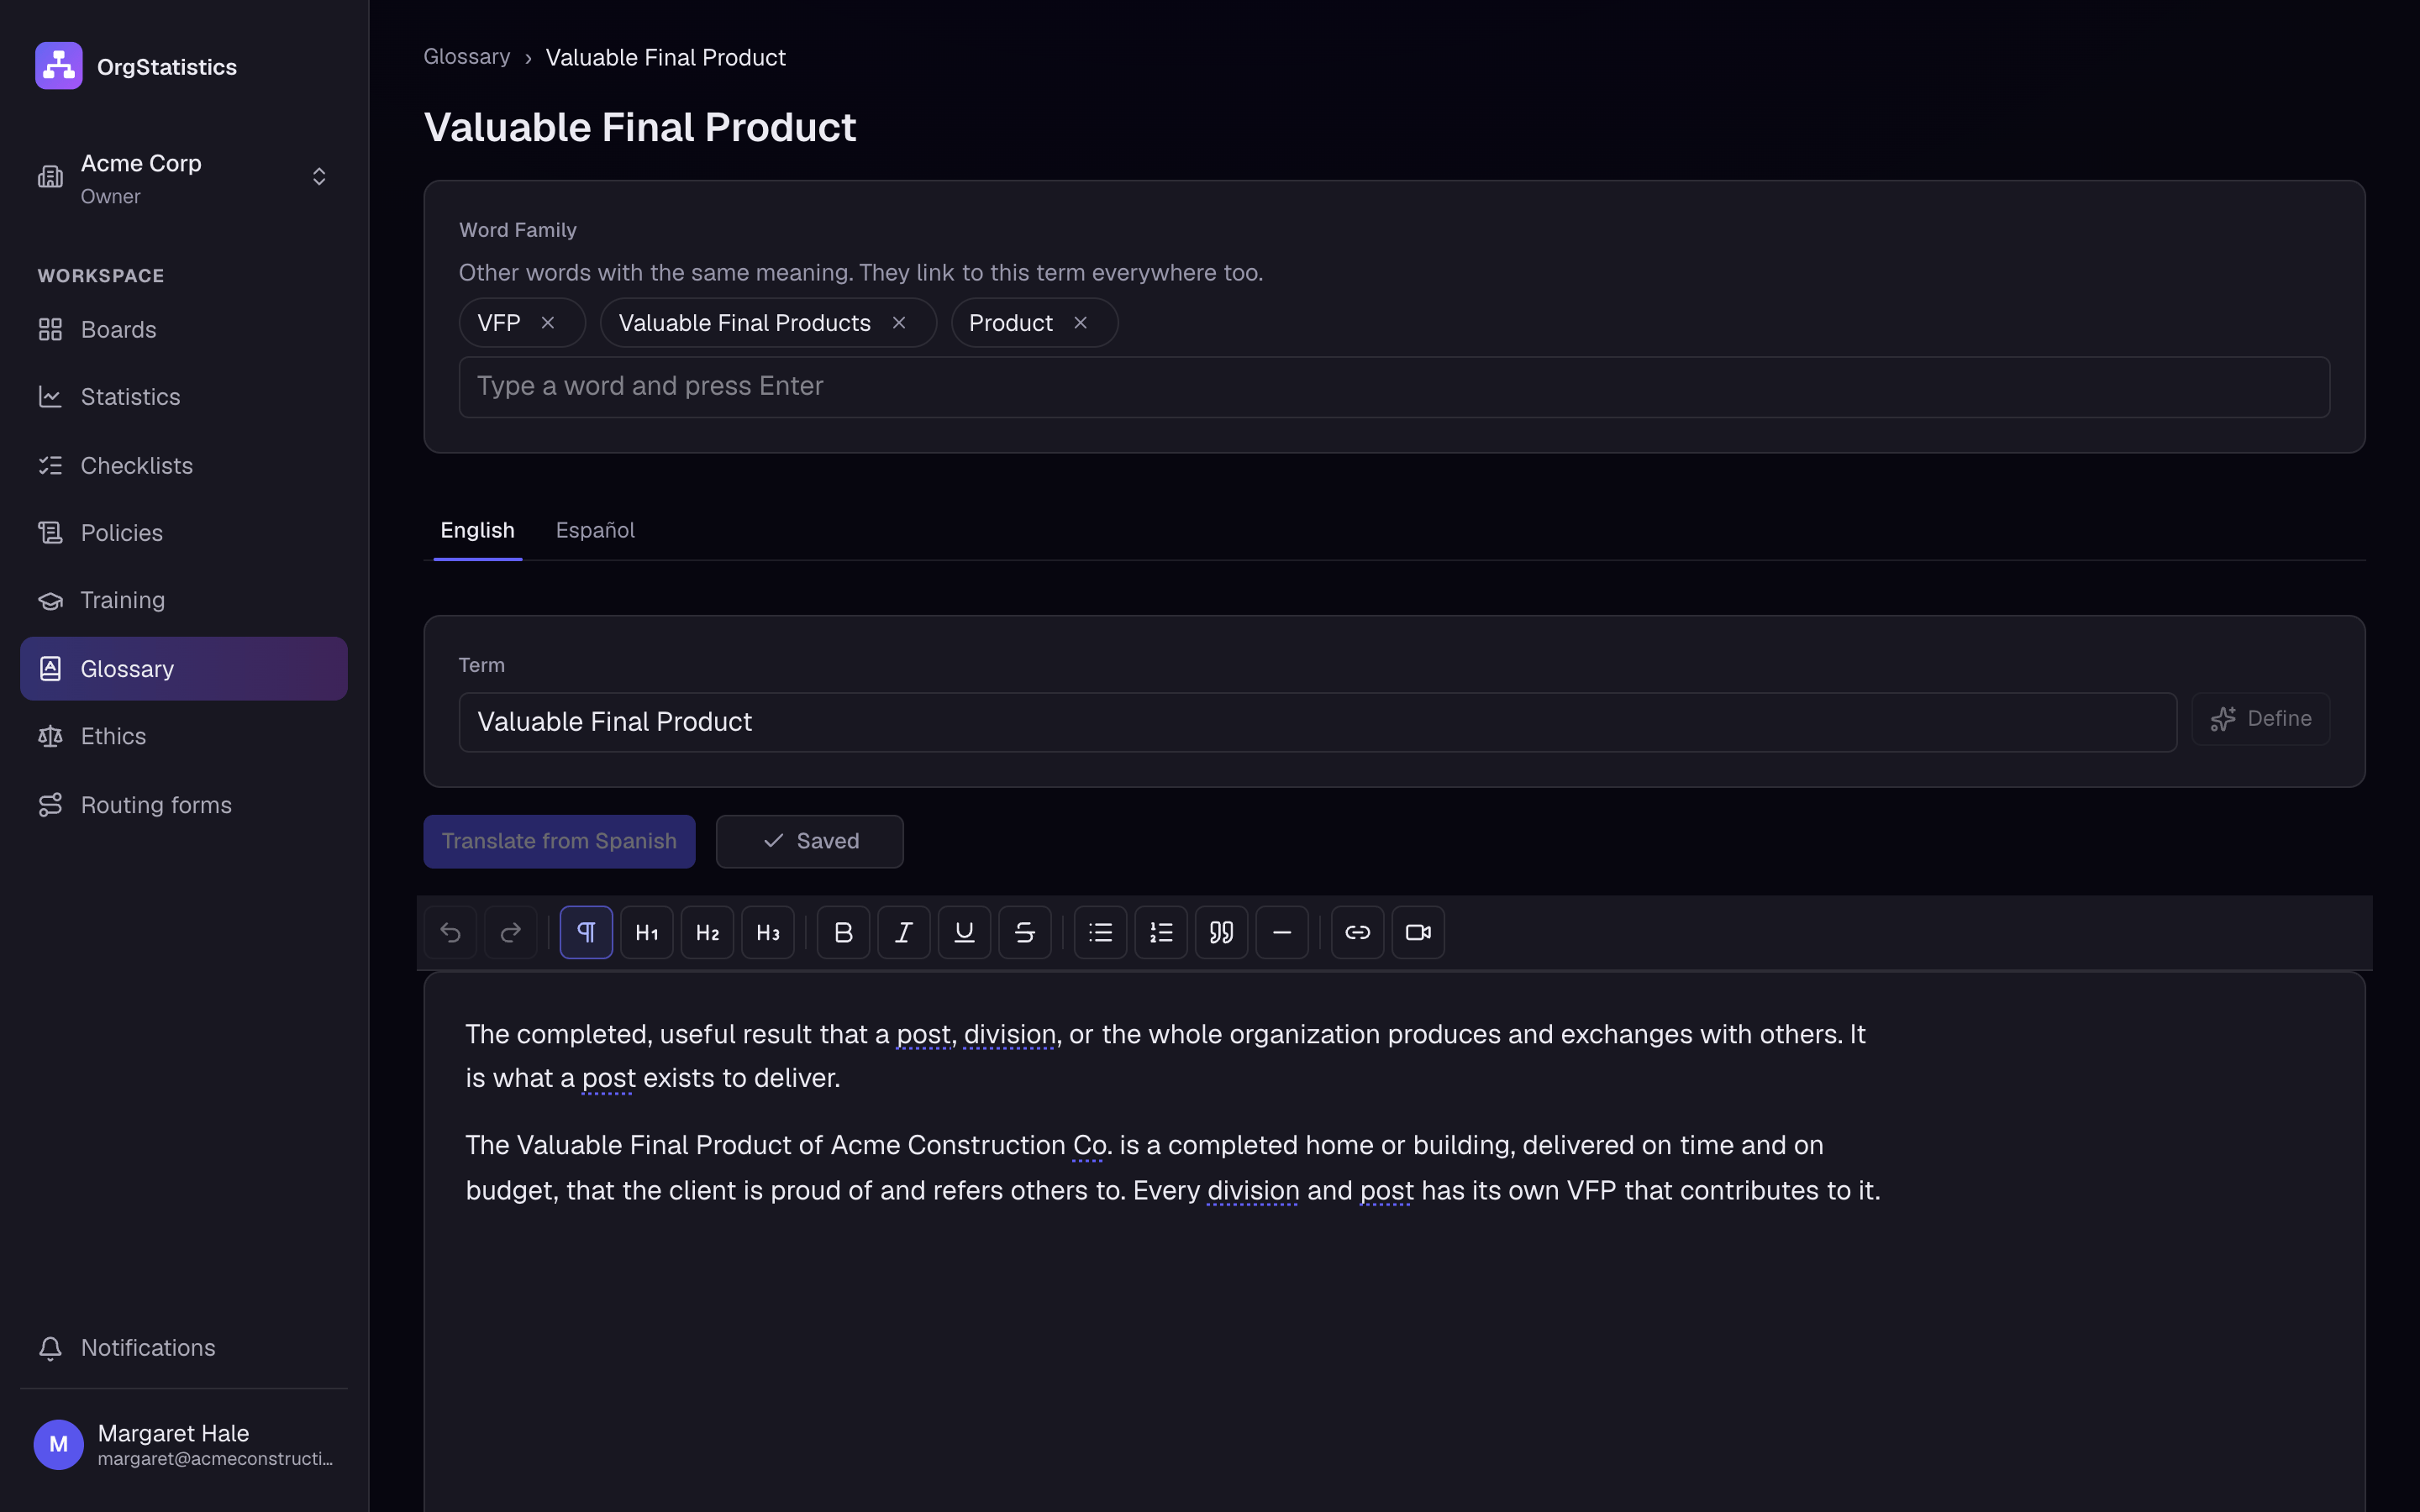The width and height of the screenshot is (2420, 1512).
Task: Open Notifications
Action: coord(184,1347)
